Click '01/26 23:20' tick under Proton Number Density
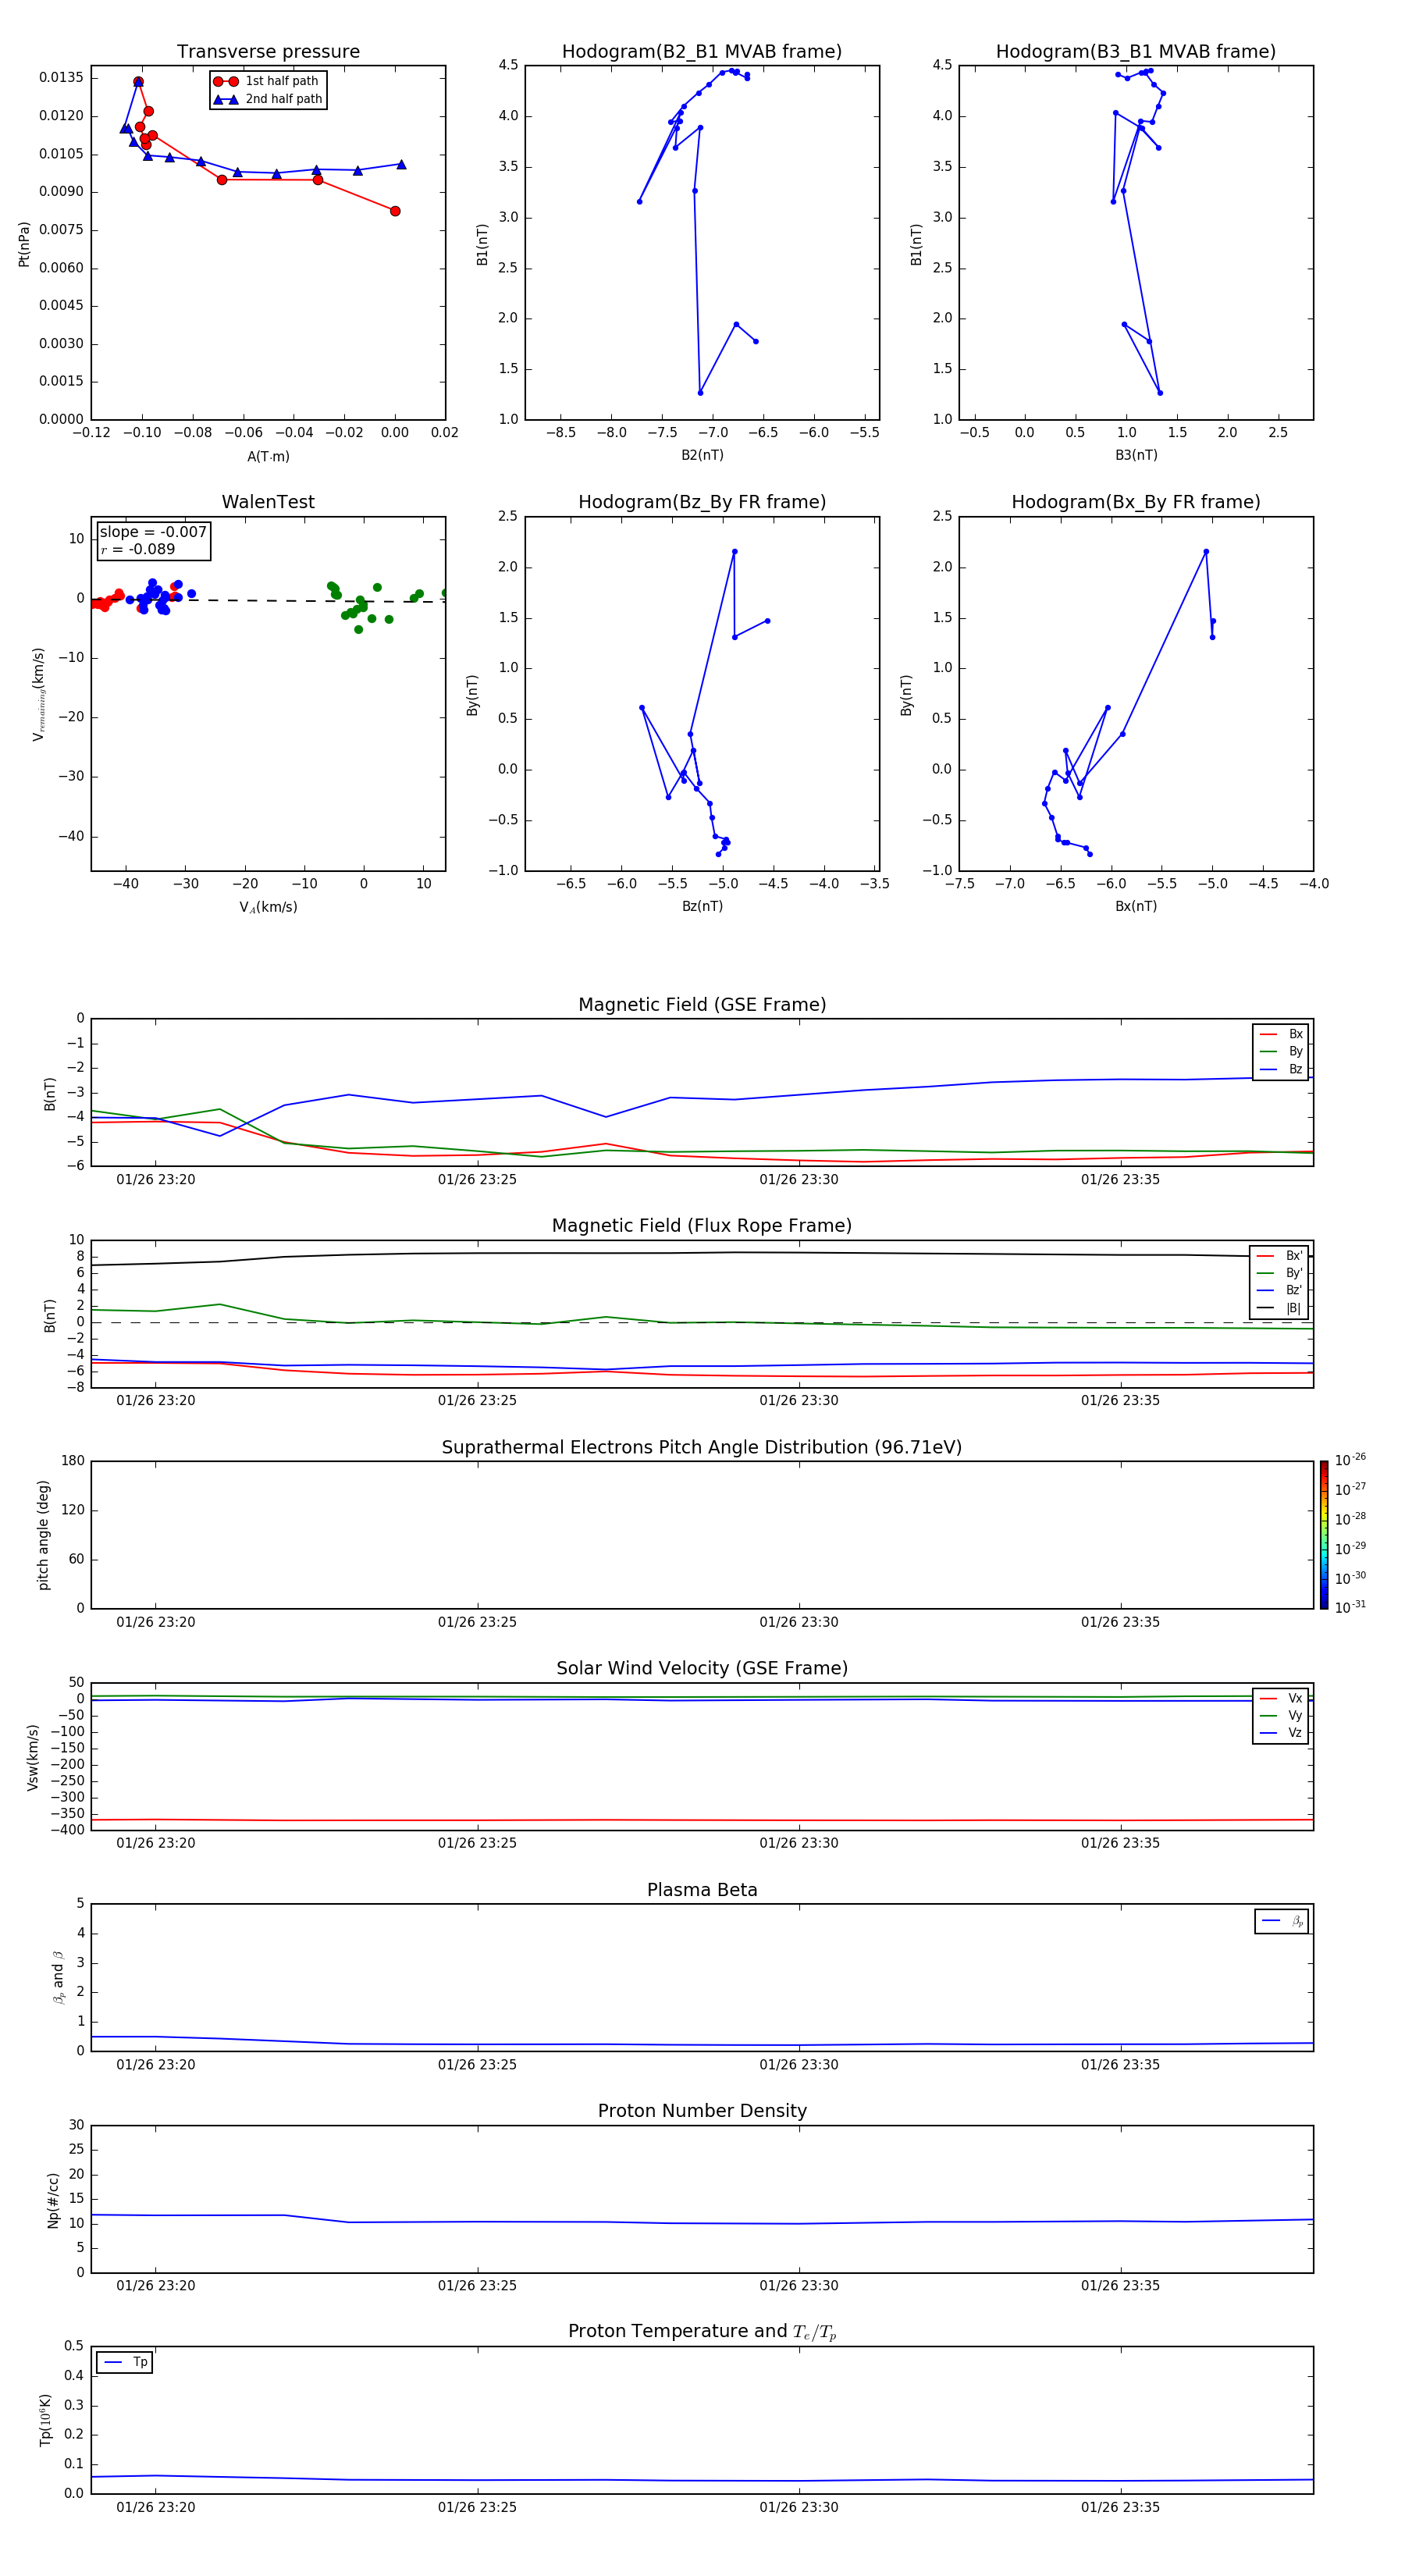This screenshot has height=2576, width=1405. [x=156, y=2286]
